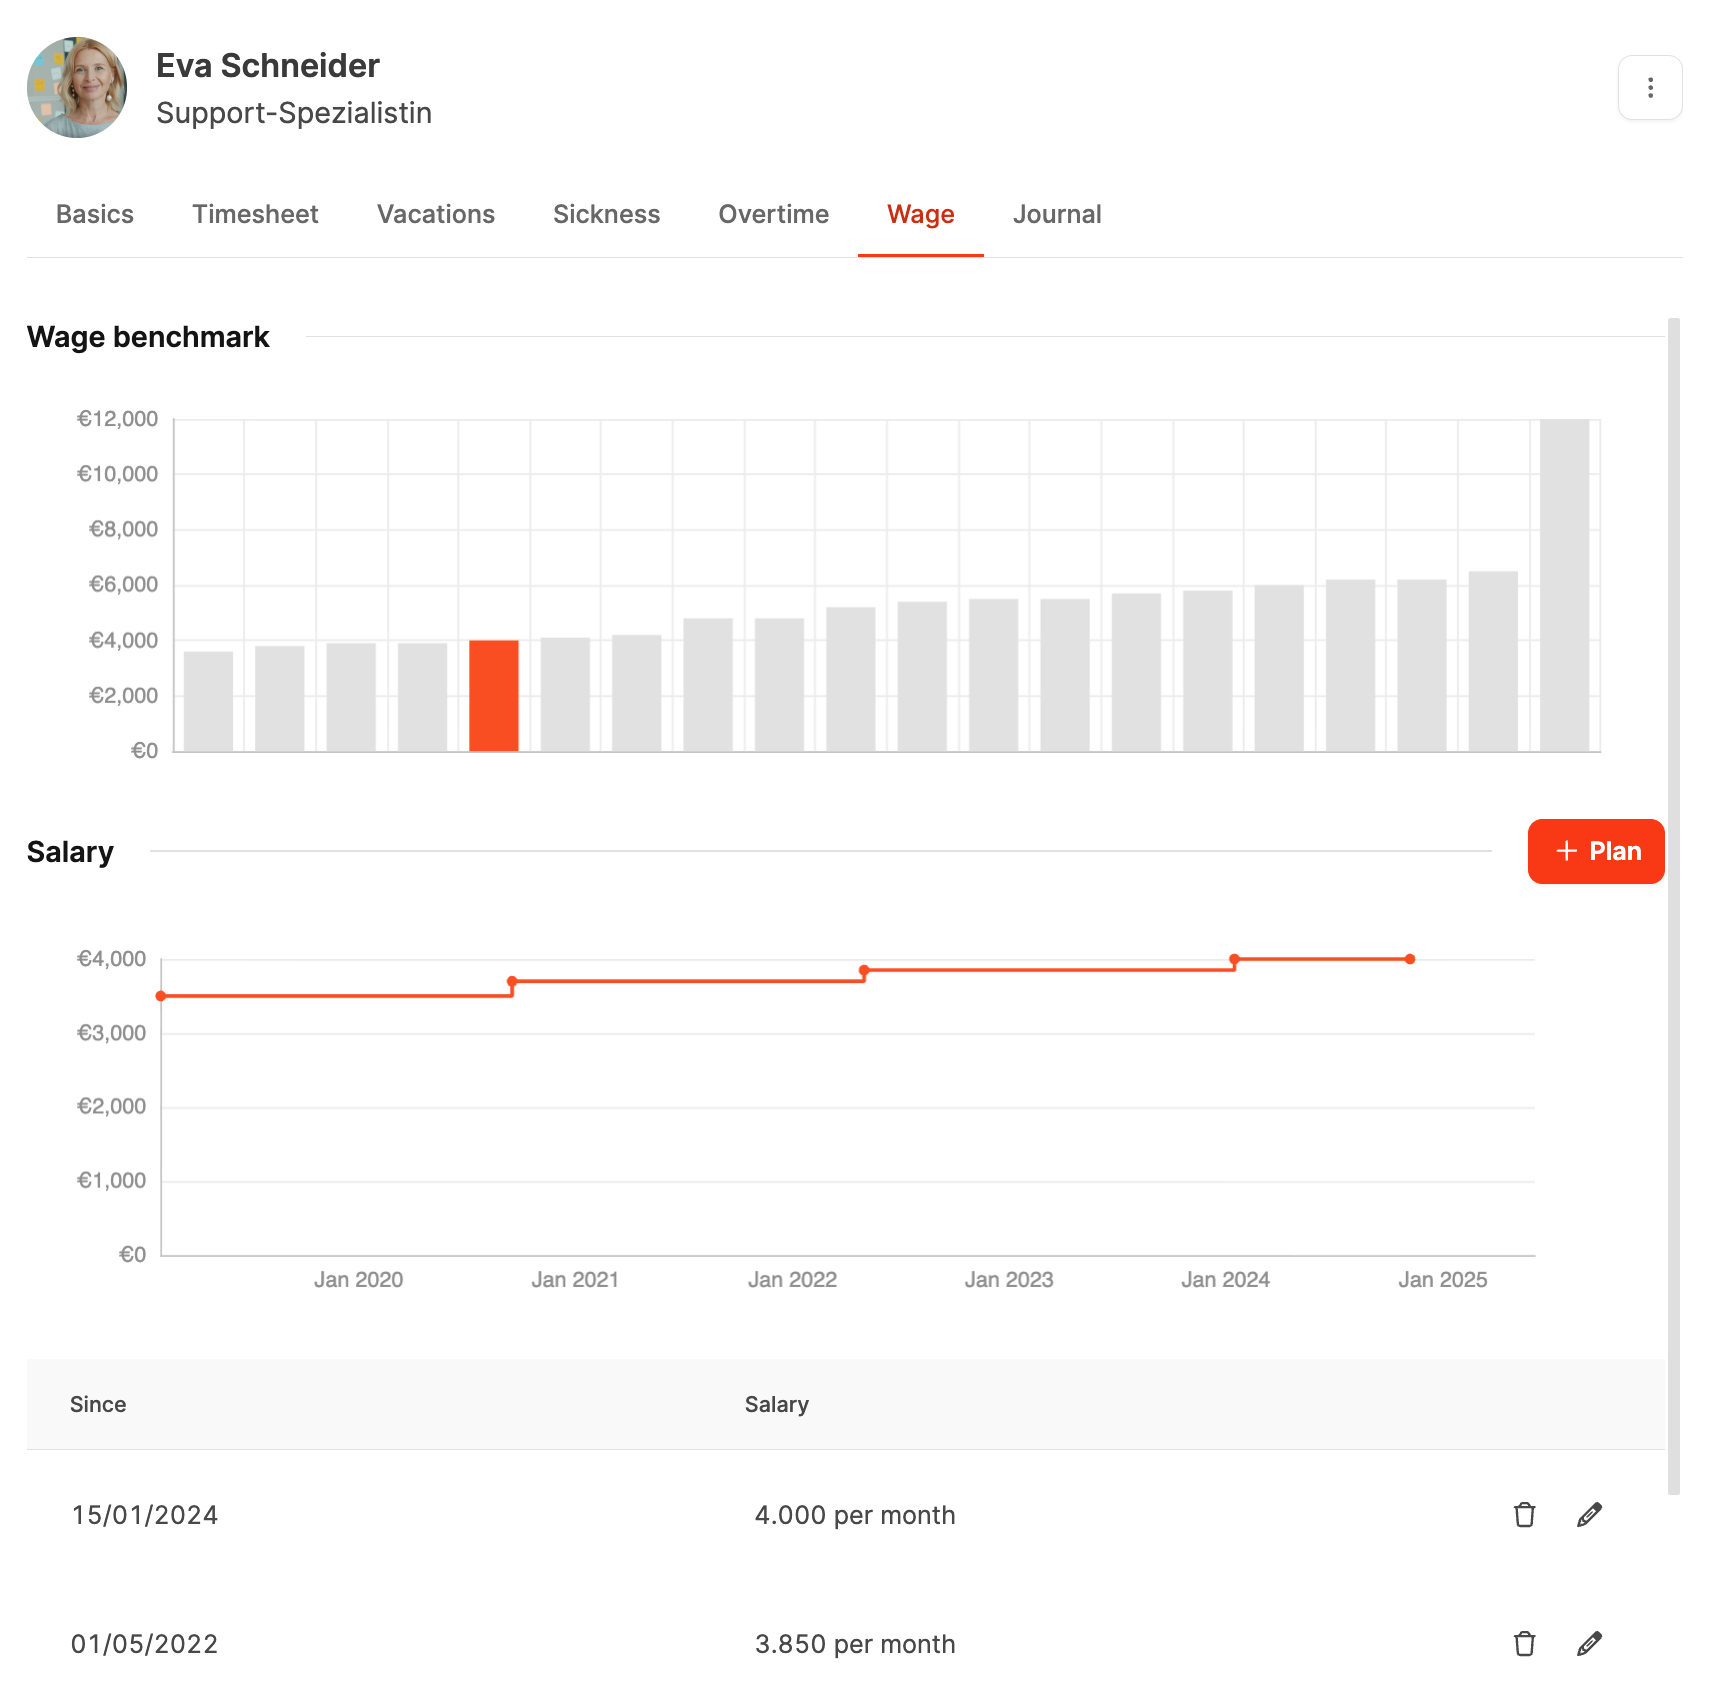Open the Journal tab
Screen dimensions: 1710x1708
(x=1057, y=214)
